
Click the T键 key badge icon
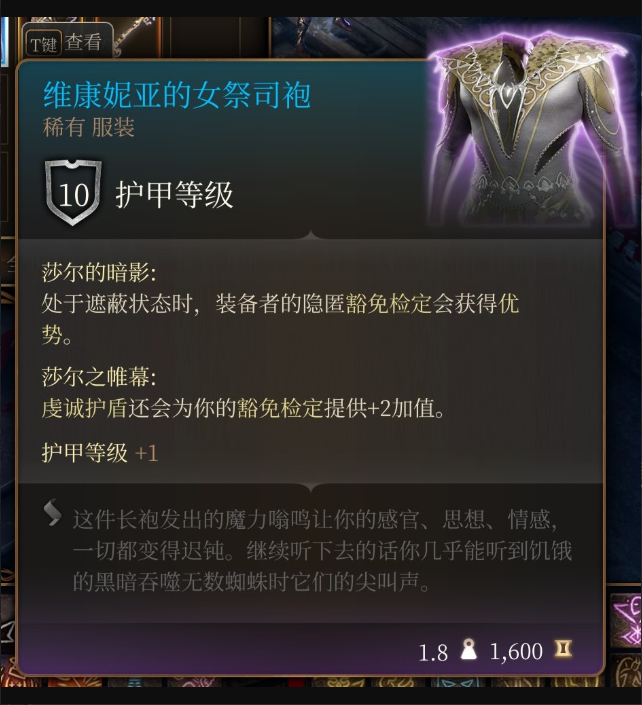coord(43,44)
